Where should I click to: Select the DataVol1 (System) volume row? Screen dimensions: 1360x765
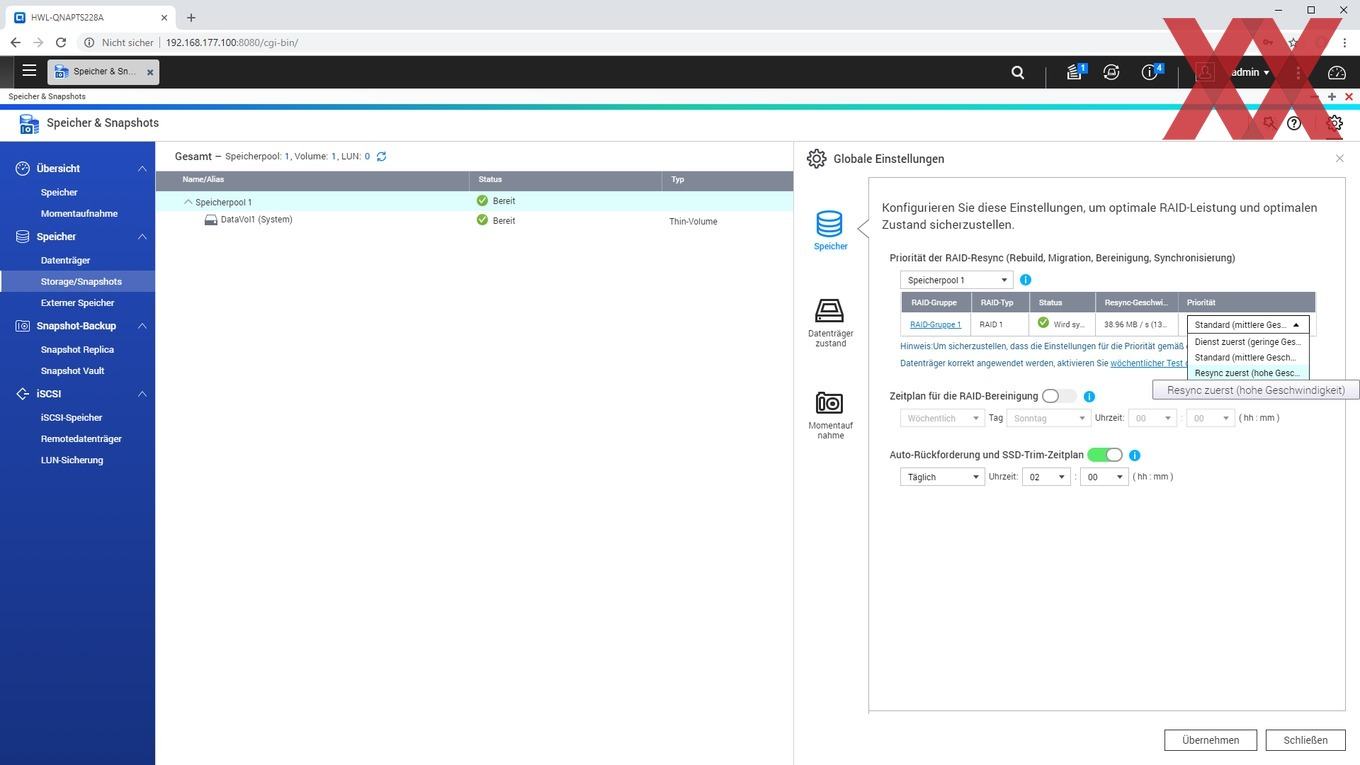(x=474, y=221)
